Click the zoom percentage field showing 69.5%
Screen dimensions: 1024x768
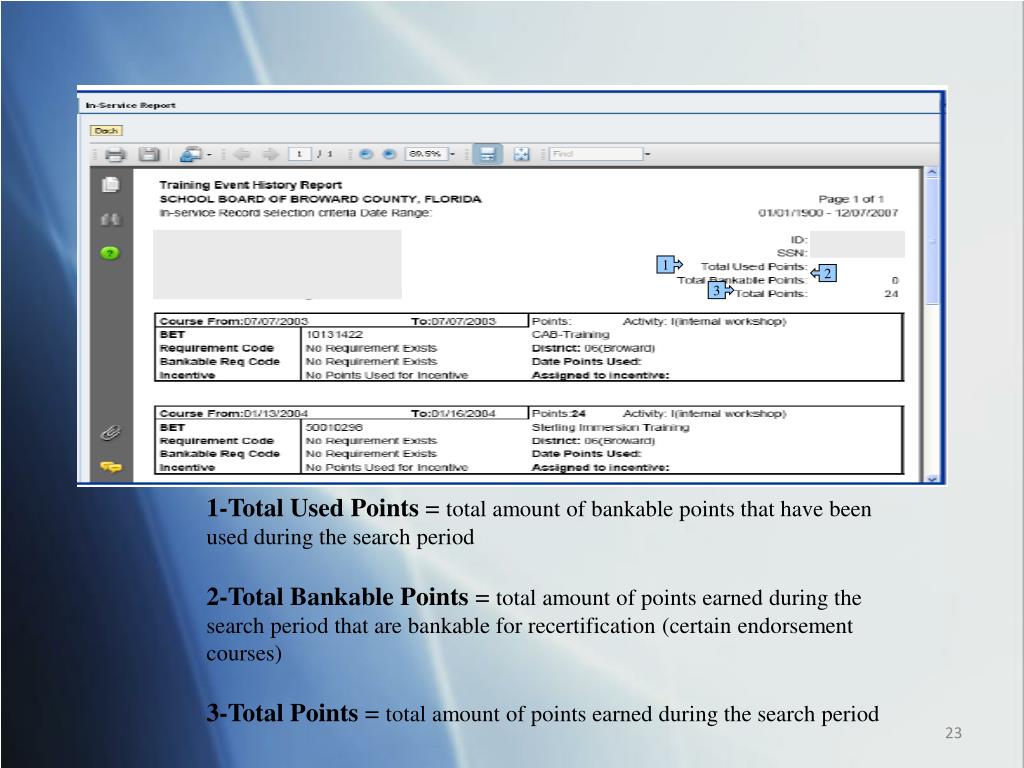click(x=426, y=154)
